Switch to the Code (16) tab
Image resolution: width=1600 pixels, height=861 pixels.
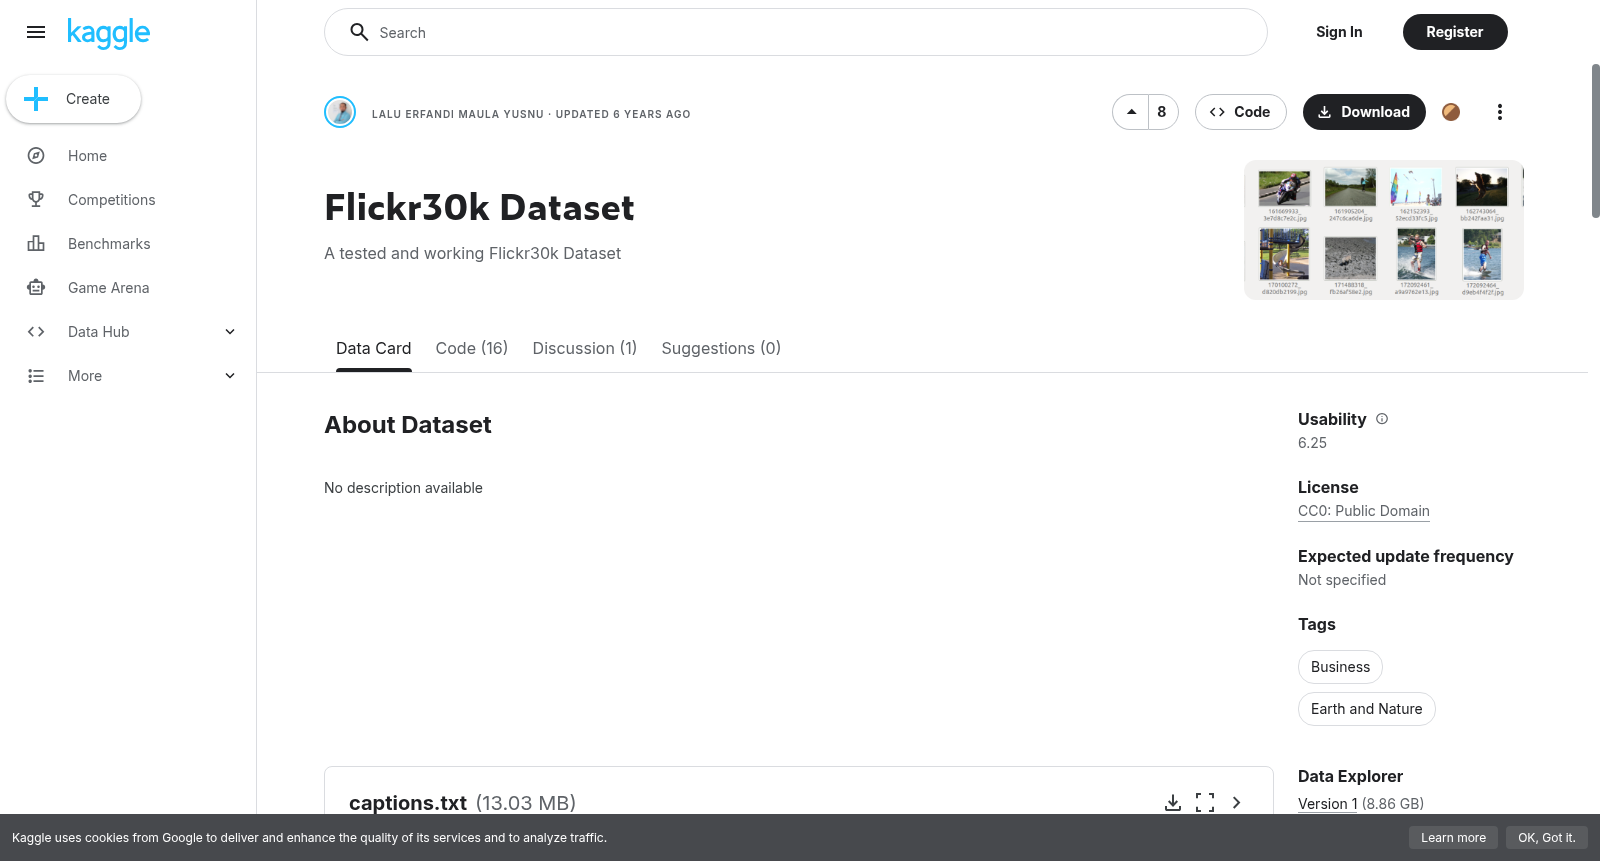(x=472, y=348)
